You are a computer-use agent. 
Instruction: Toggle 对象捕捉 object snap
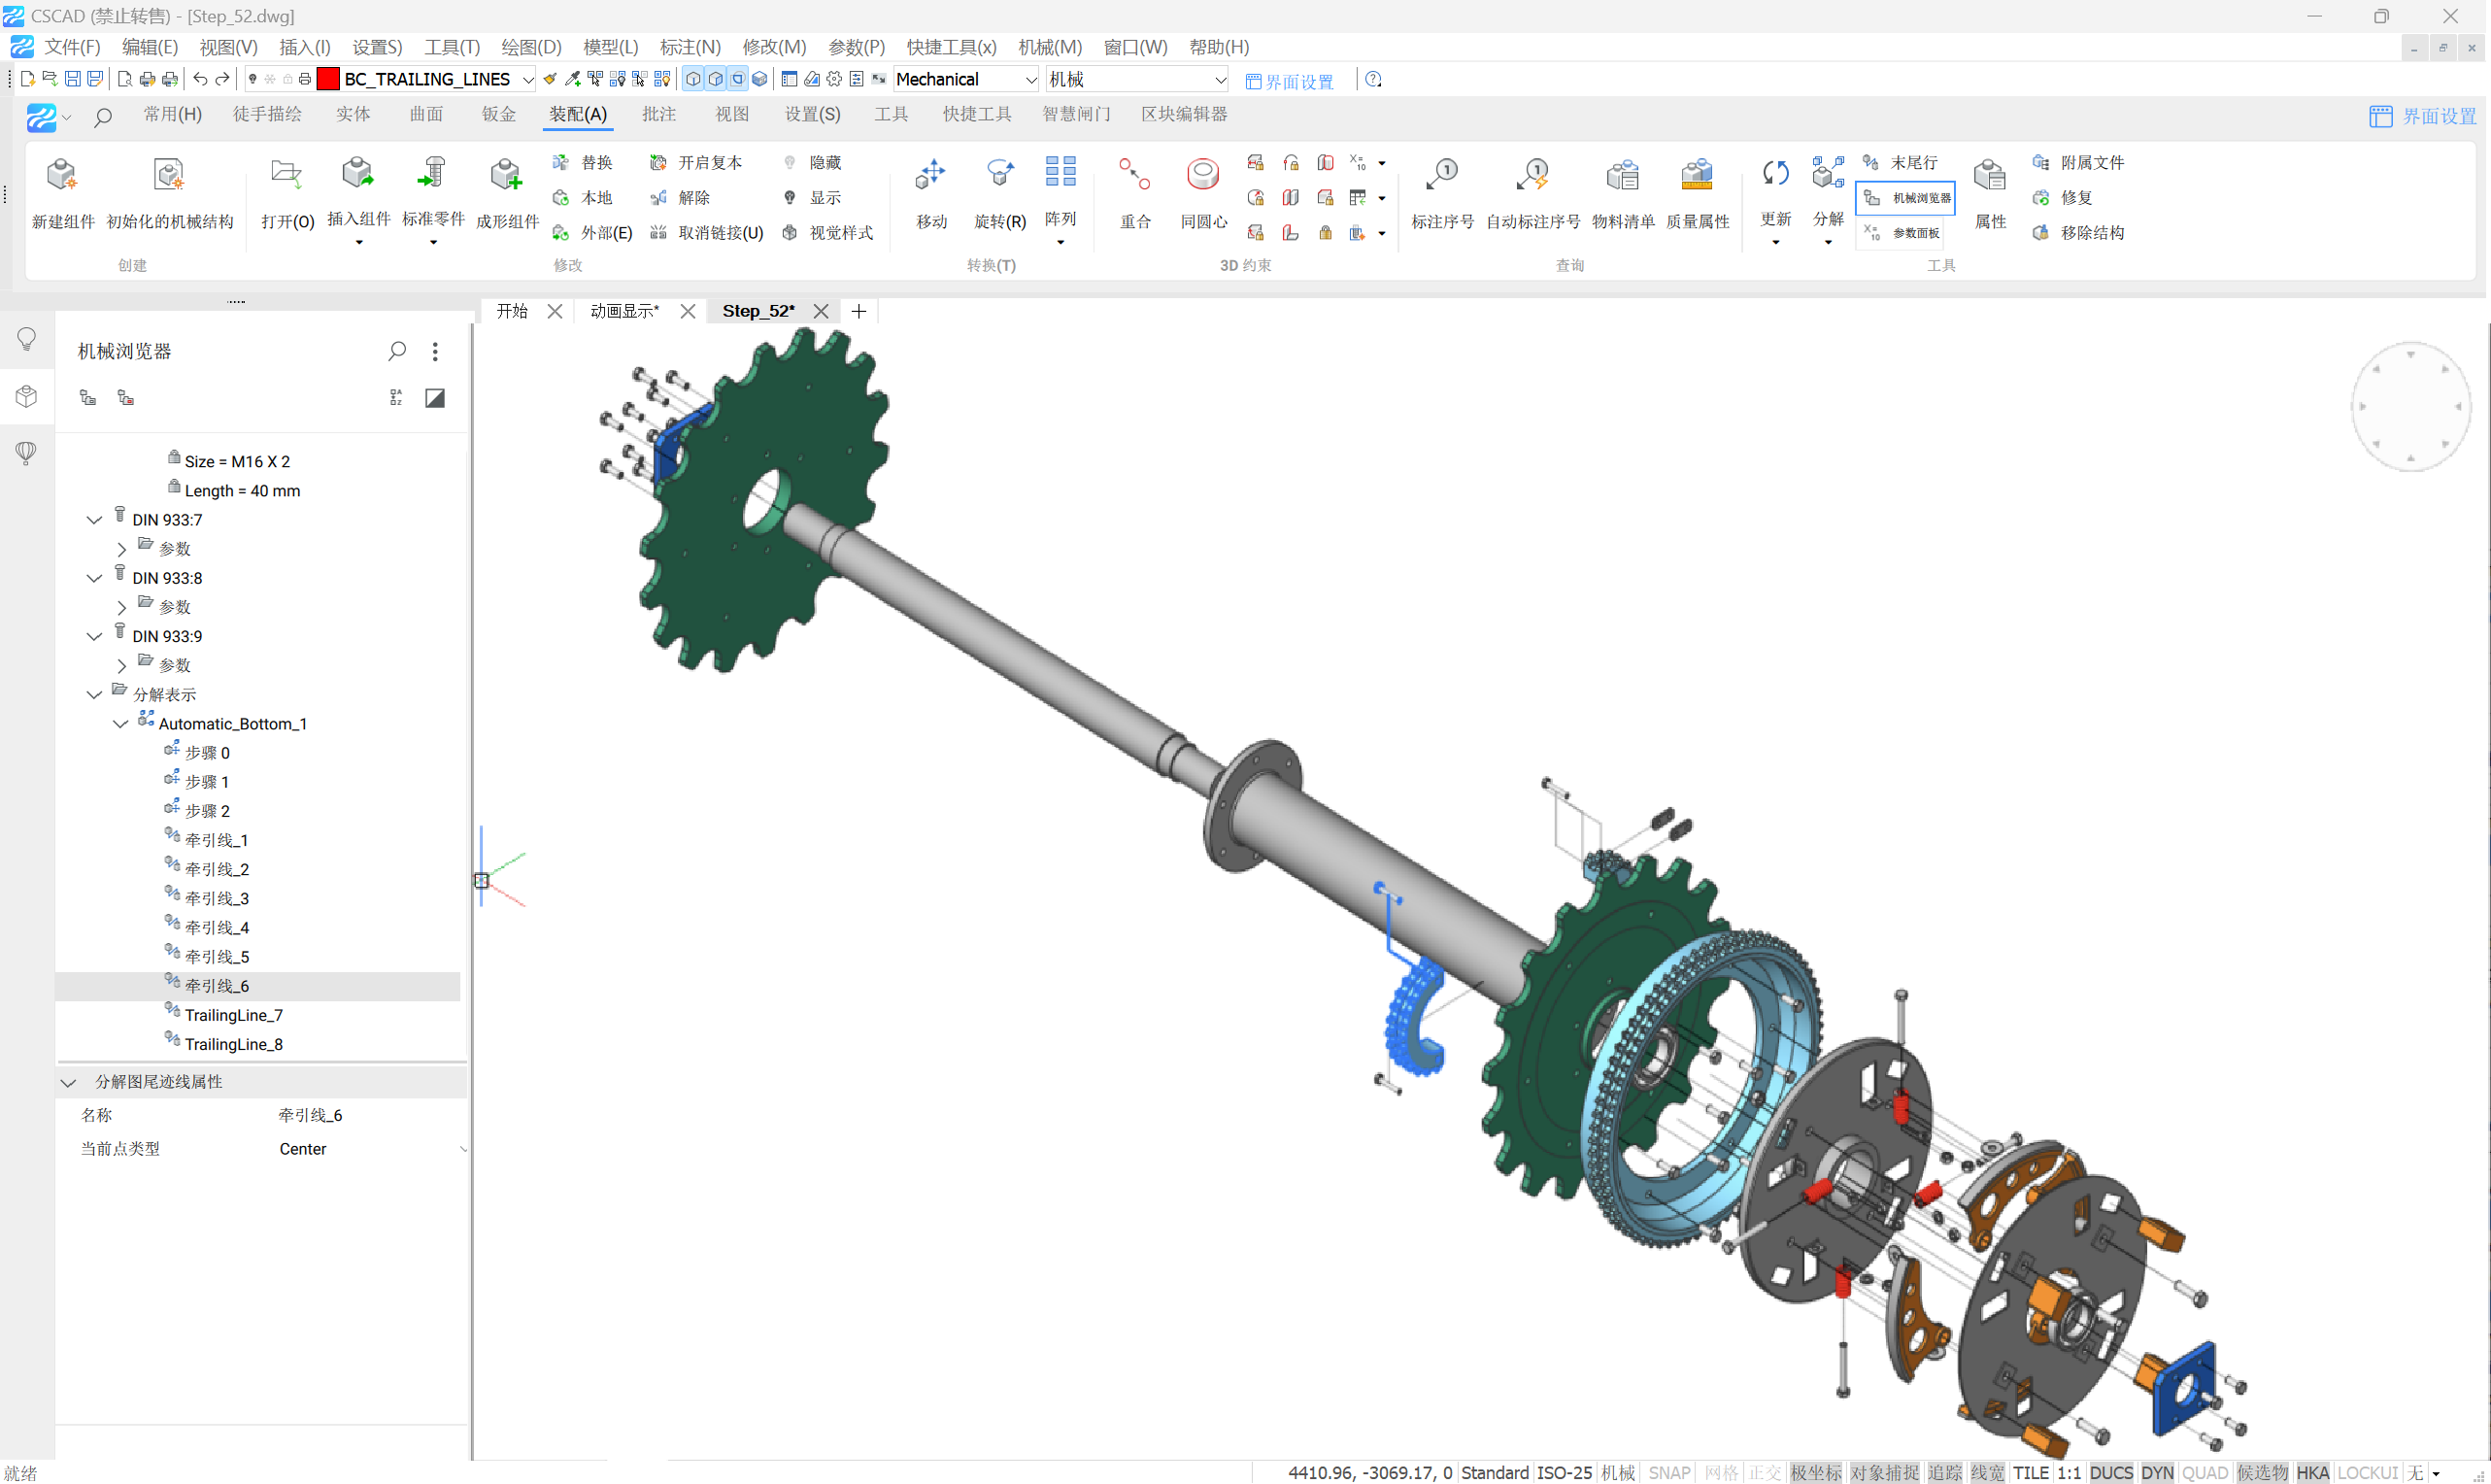click(1884, 1473)
